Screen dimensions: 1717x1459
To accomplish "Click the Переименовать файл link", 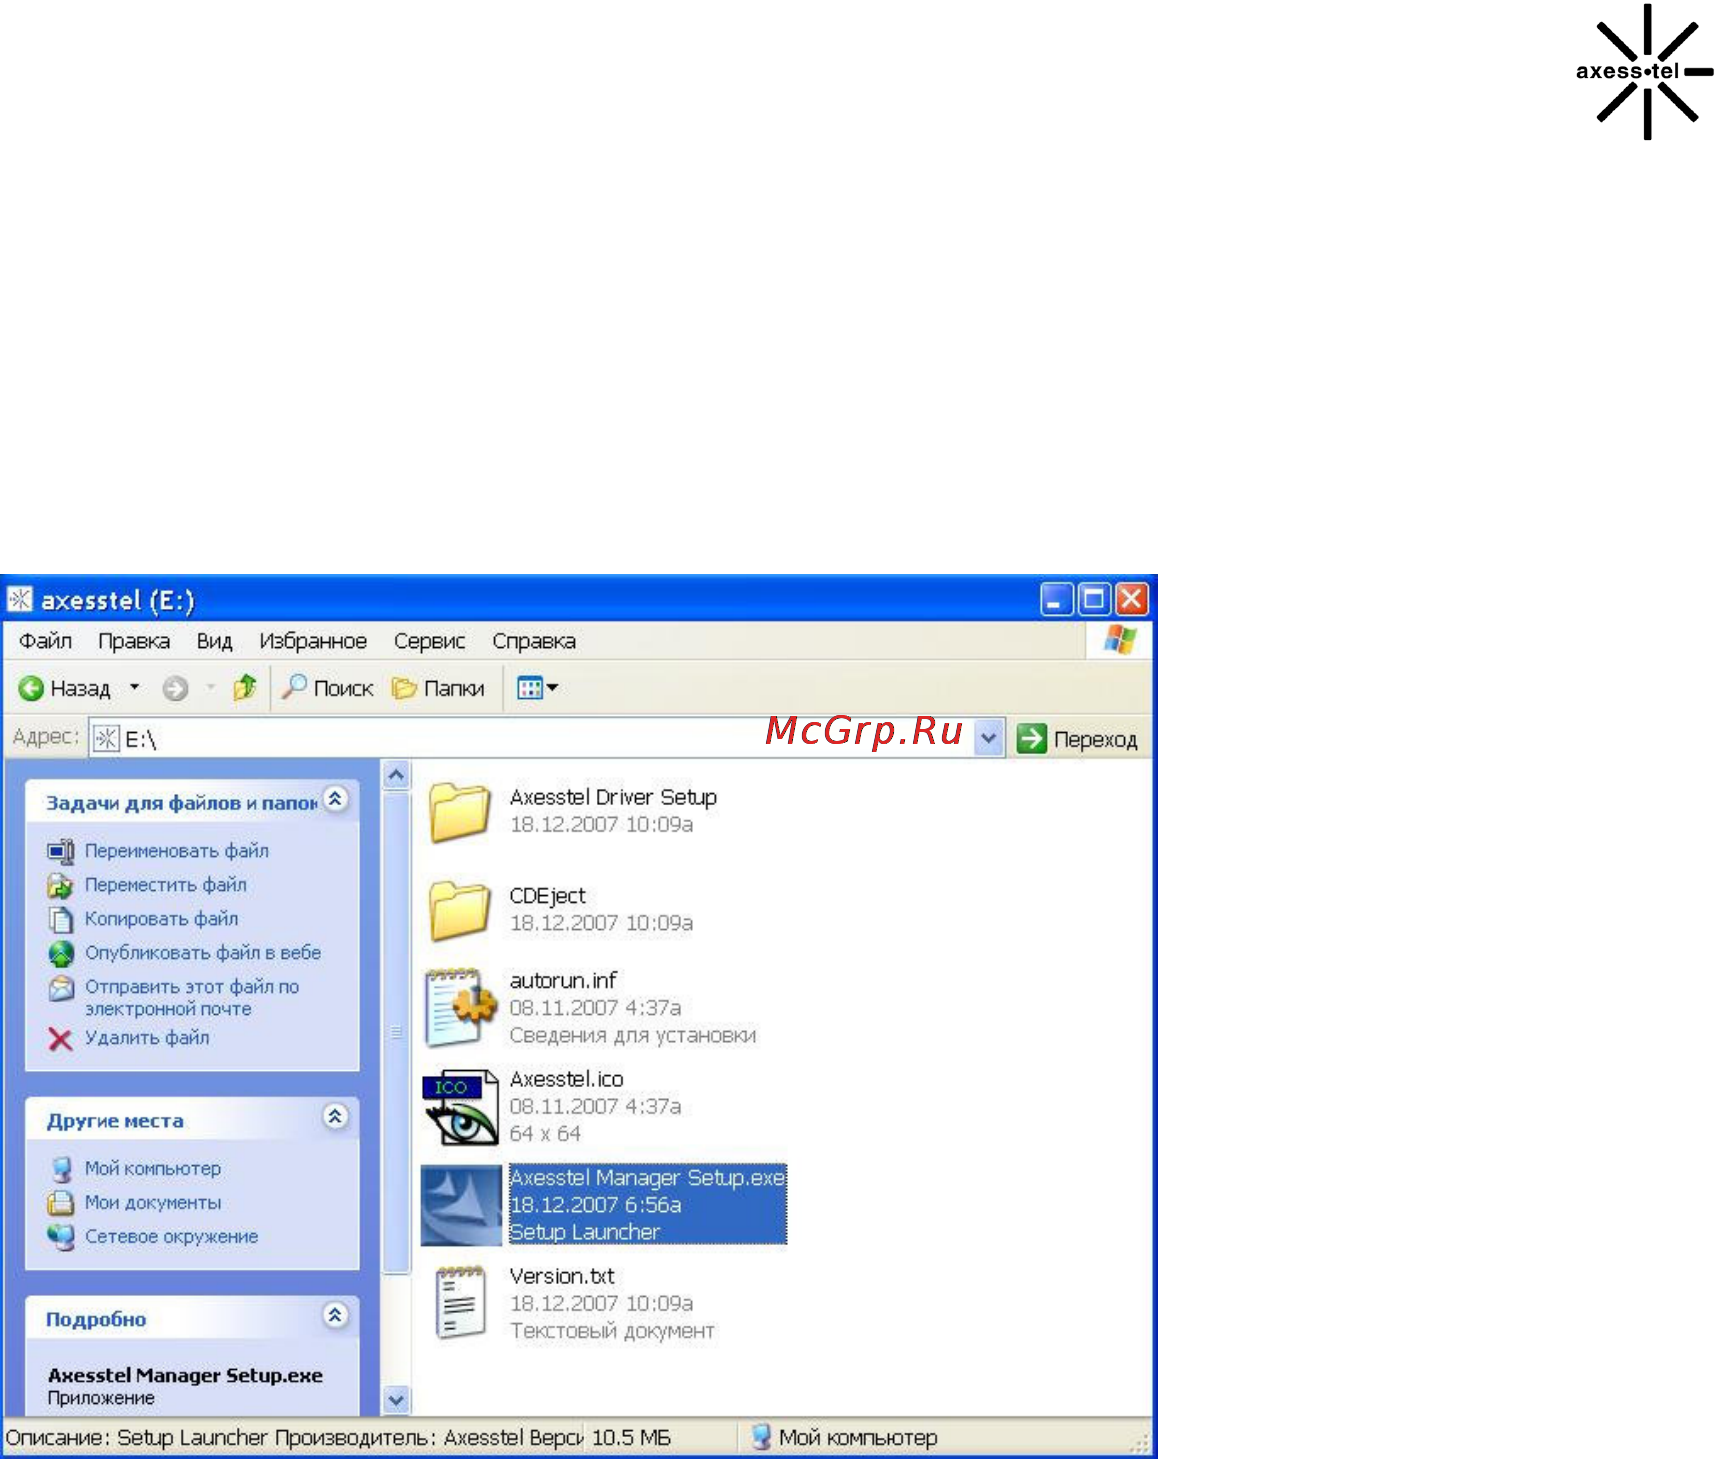I will [x=176, y=851].
